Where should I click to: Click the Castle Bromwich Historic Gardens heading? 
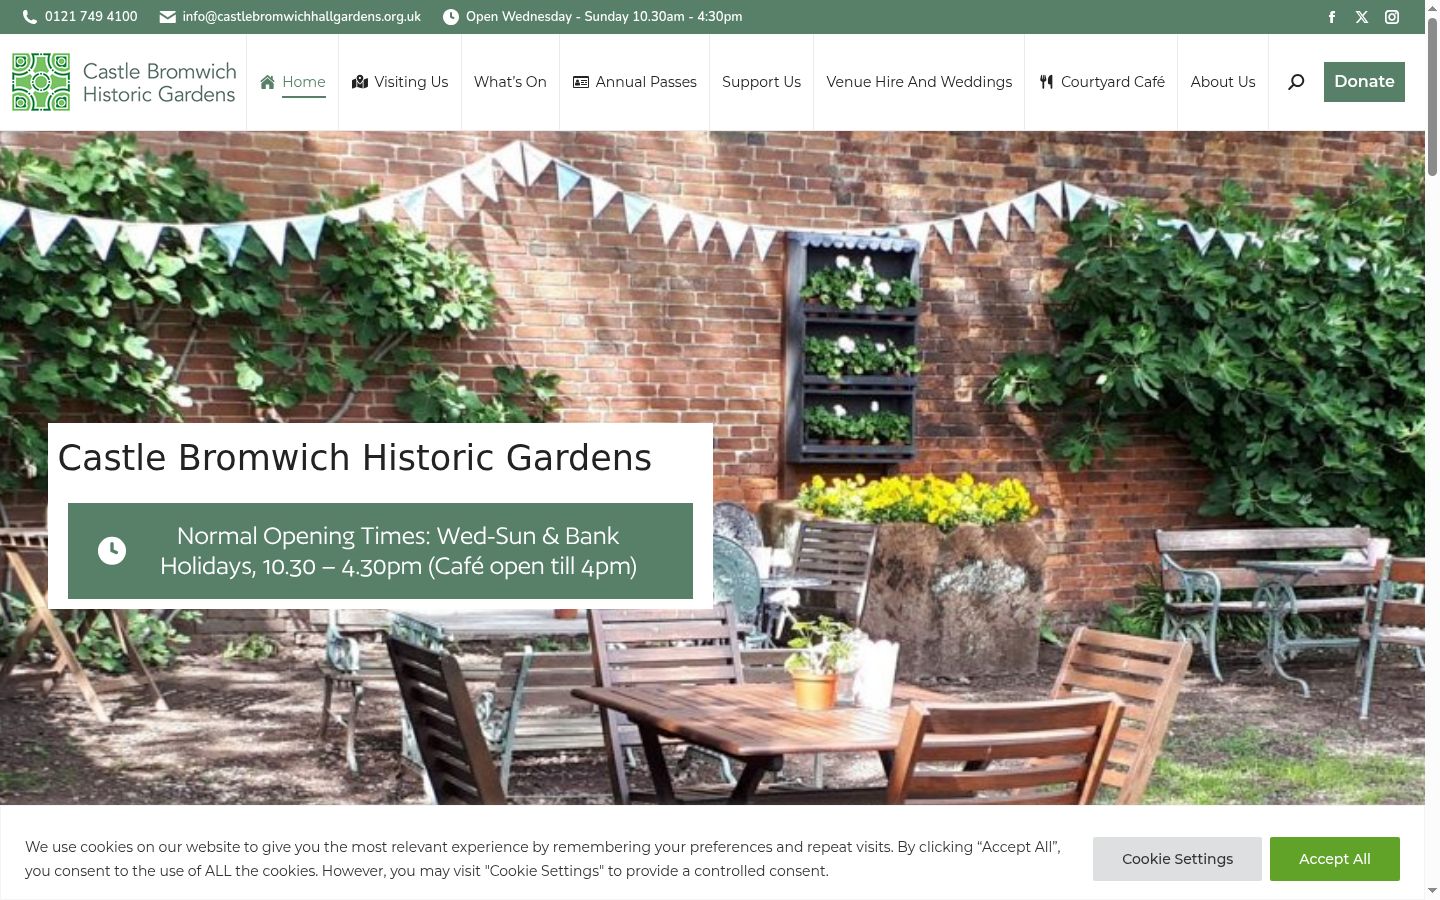355,458
